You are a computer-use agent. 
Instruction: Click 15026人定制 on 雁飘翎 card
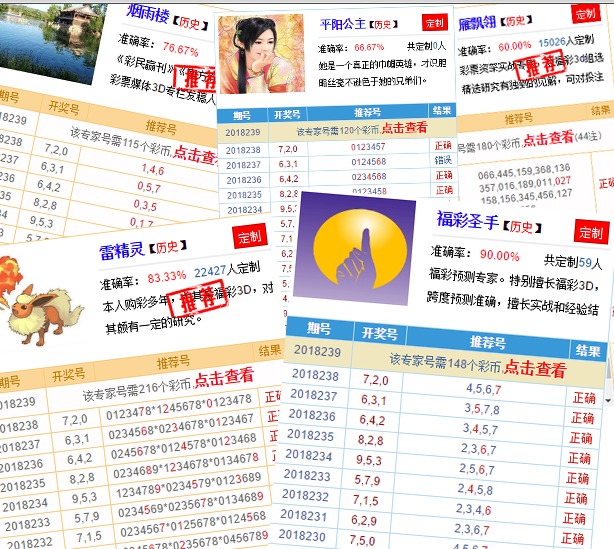[x=566, y=41]
